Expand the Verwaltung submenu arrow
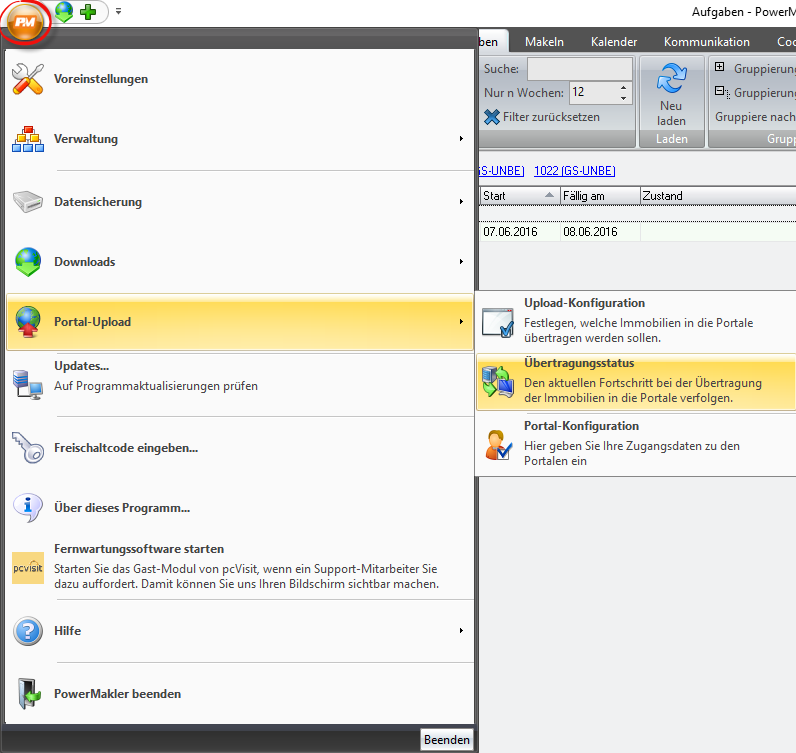 461,138
